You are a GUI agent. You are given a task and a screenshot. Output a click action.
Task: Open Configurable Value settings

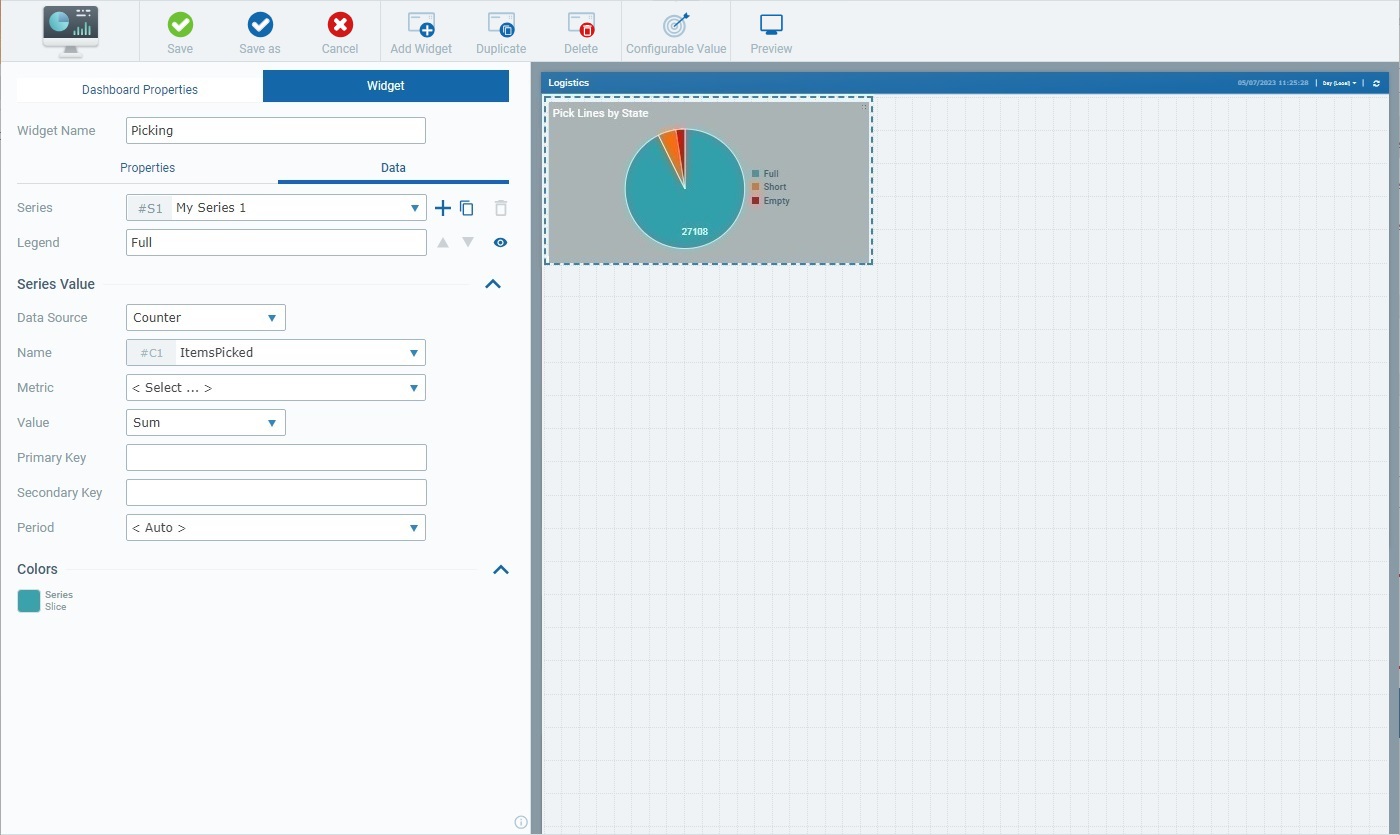[676, 30]
